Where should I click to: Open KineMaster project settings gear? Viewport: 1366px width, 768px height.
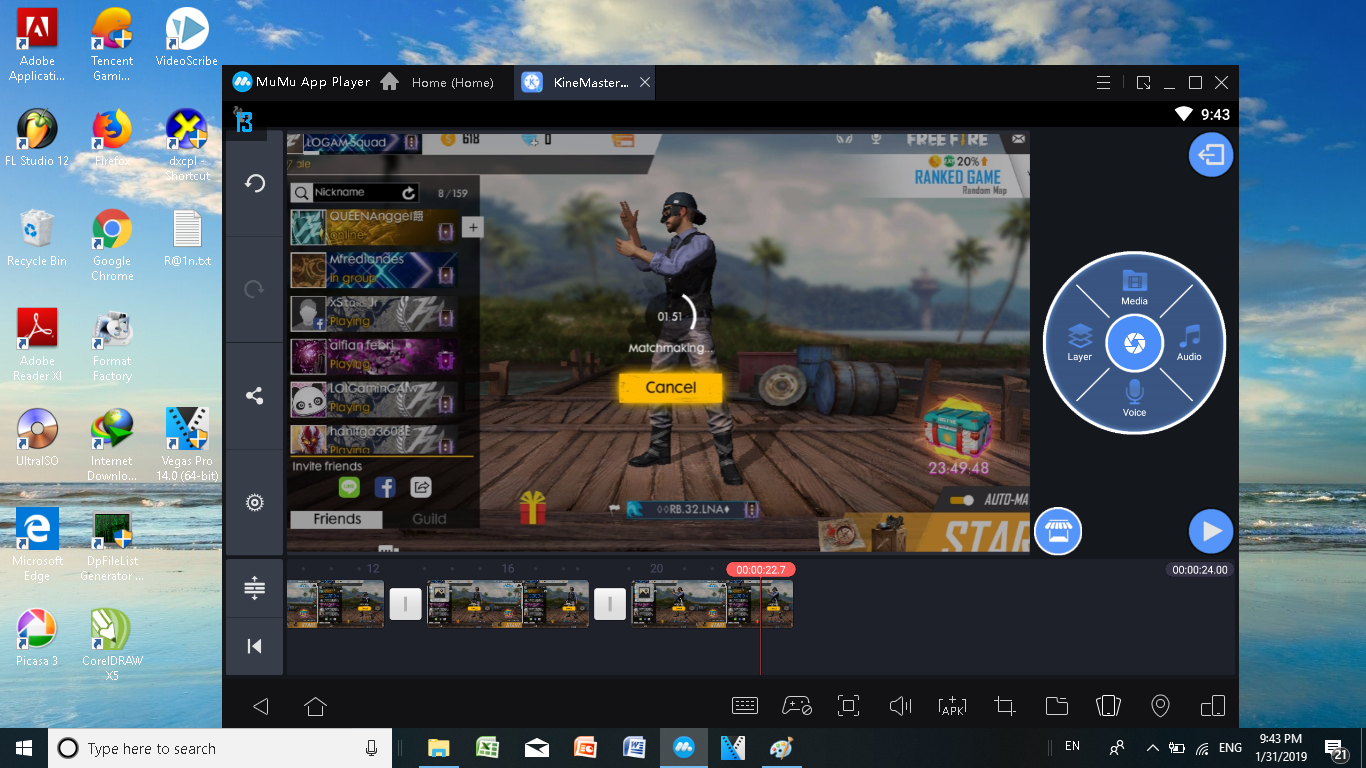(x=255, y=502)
